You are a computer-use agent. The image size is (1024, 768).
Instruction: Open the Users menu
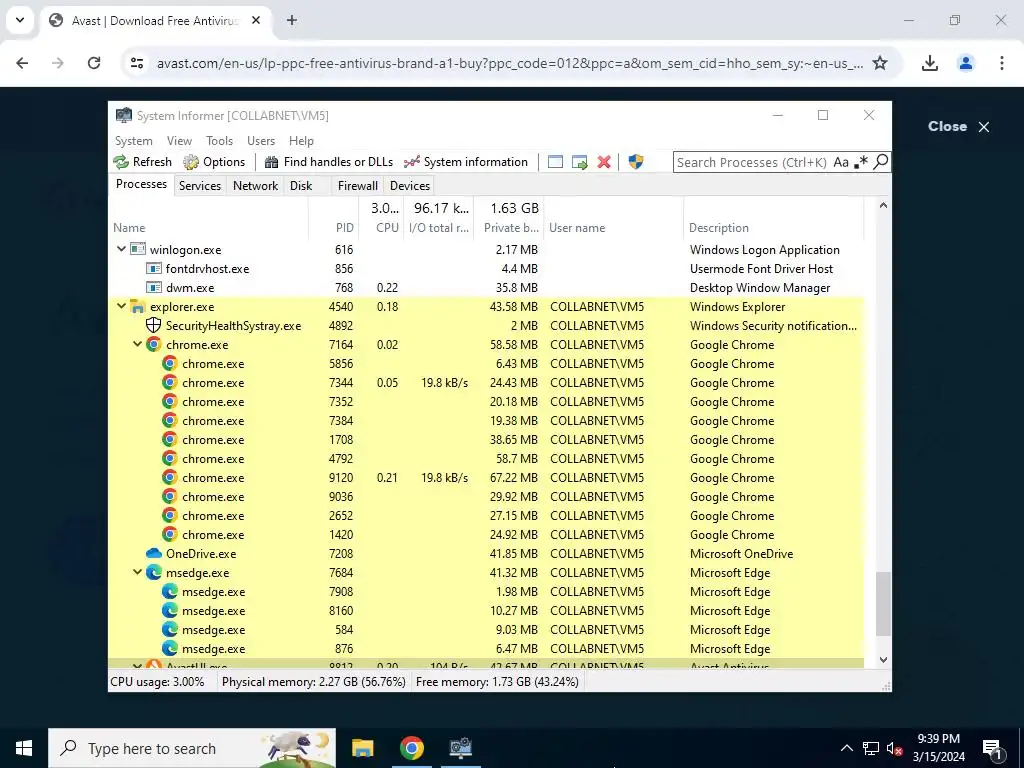point(261,141)
